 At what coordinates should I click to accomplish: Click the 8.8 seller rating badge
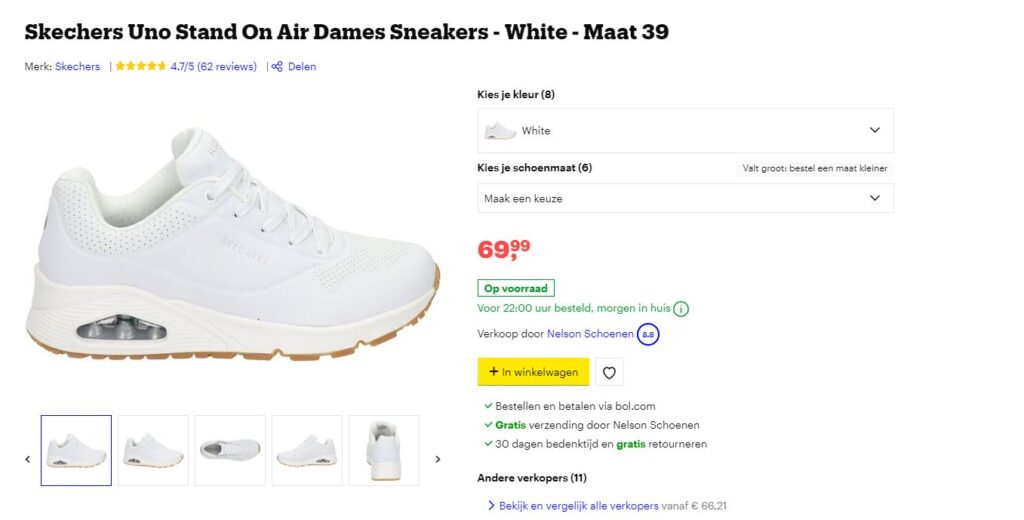point(648,334)
